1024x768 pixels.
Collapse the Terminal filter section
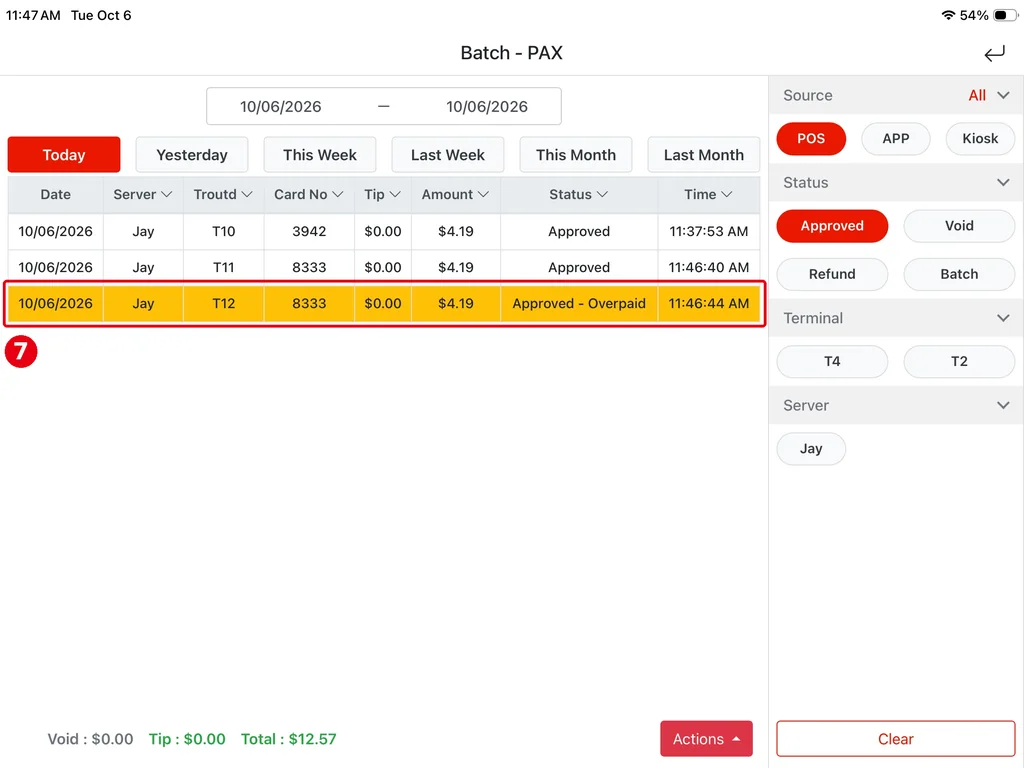[x=1004, y=318]
